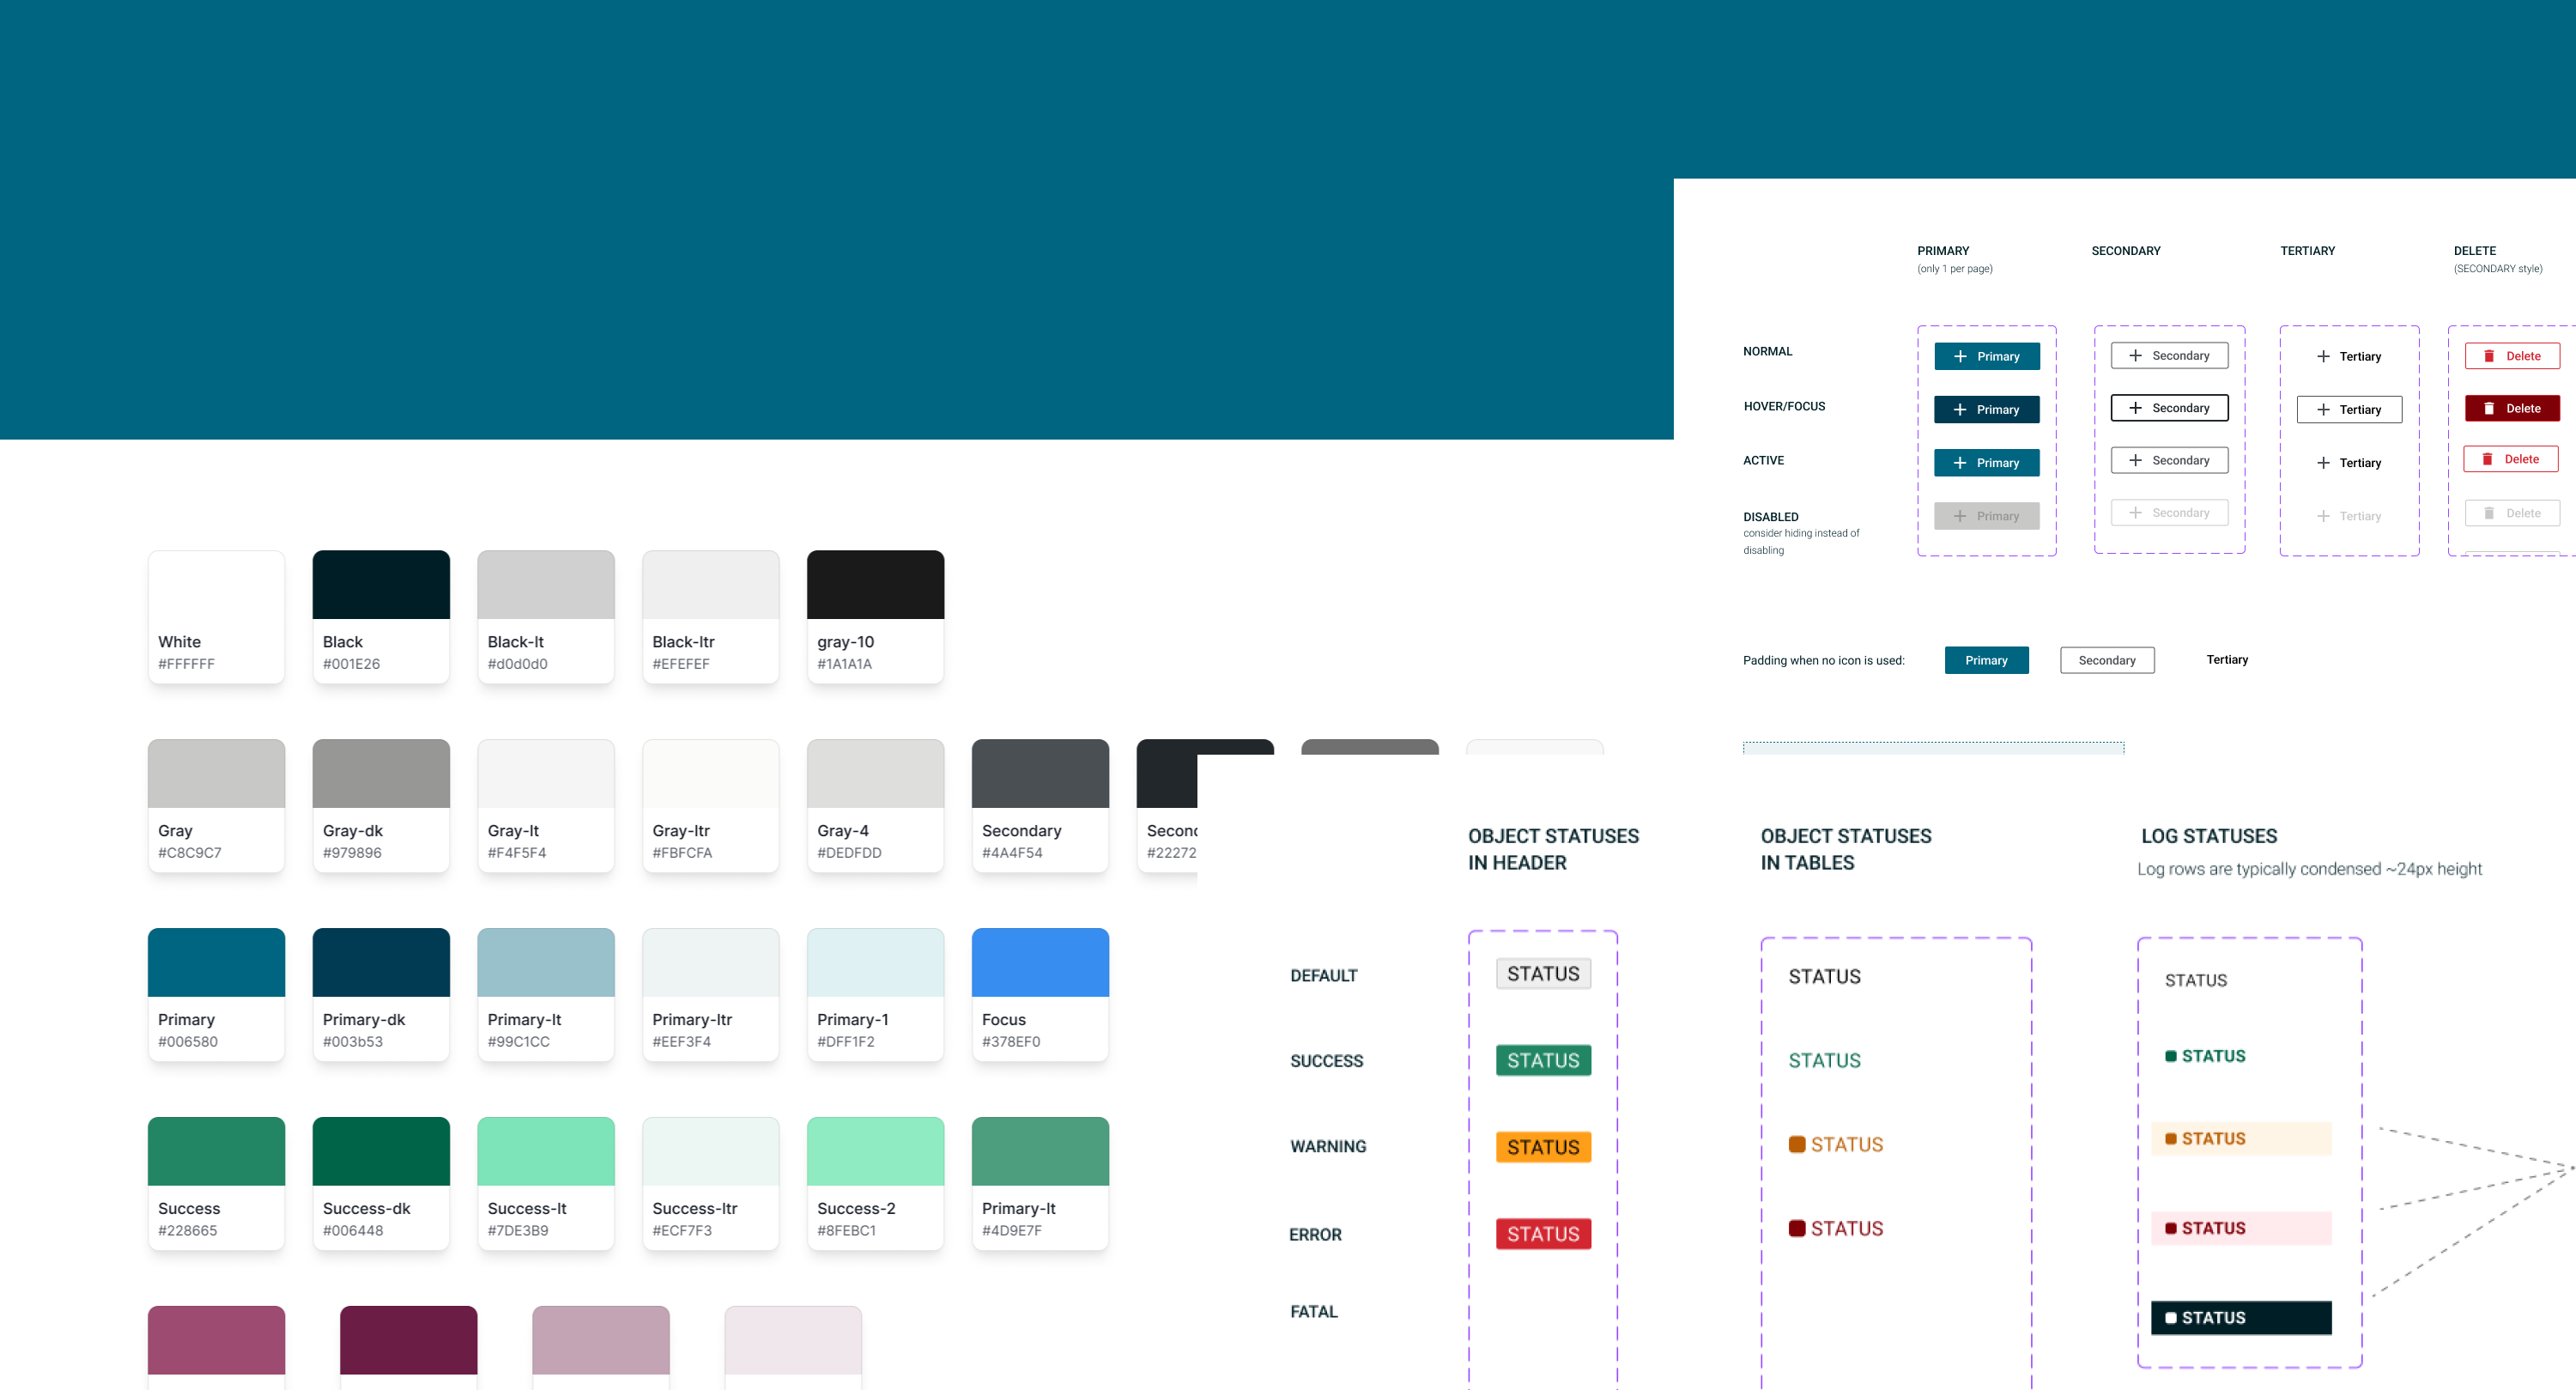Click the green dot beside log success STATUS
Screen dimensions: 2576x1390
click(x=2170, y=1057)
